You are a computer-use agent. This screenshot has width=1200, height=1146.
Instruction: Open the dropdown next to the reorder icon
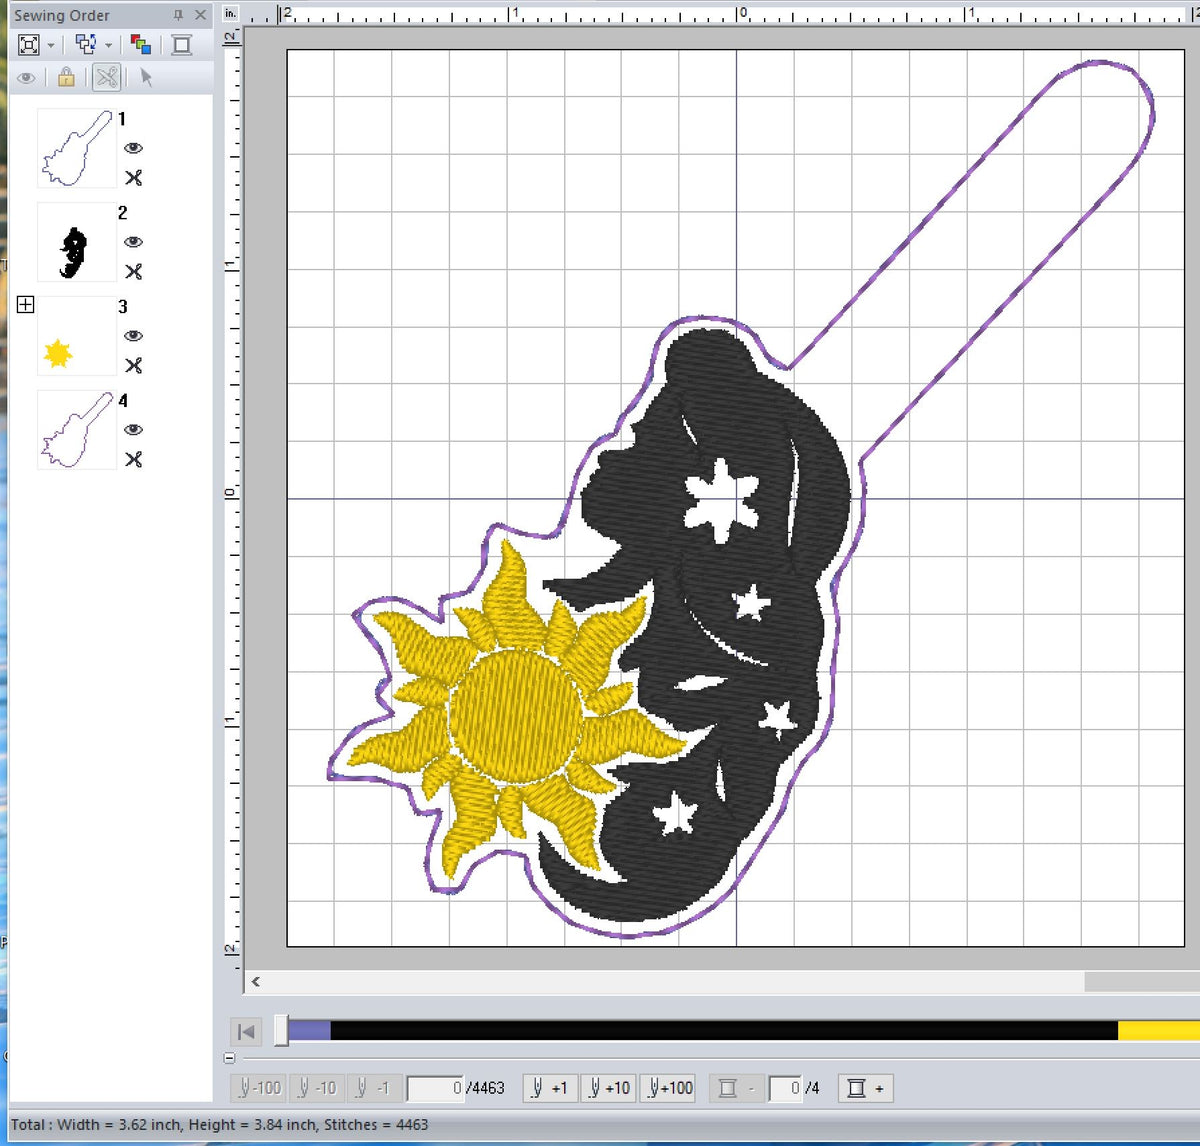[108, 44]
